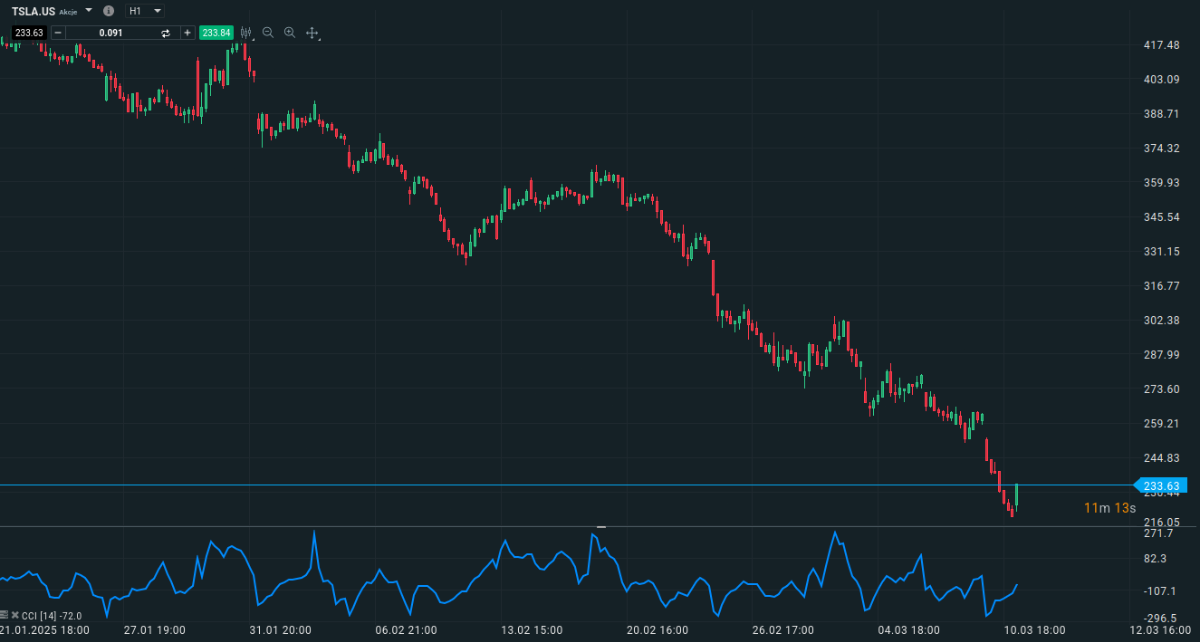The image size is (1200, 642).
Task: Click the swap arrows icon in volume field
Action: coord(166,33)
